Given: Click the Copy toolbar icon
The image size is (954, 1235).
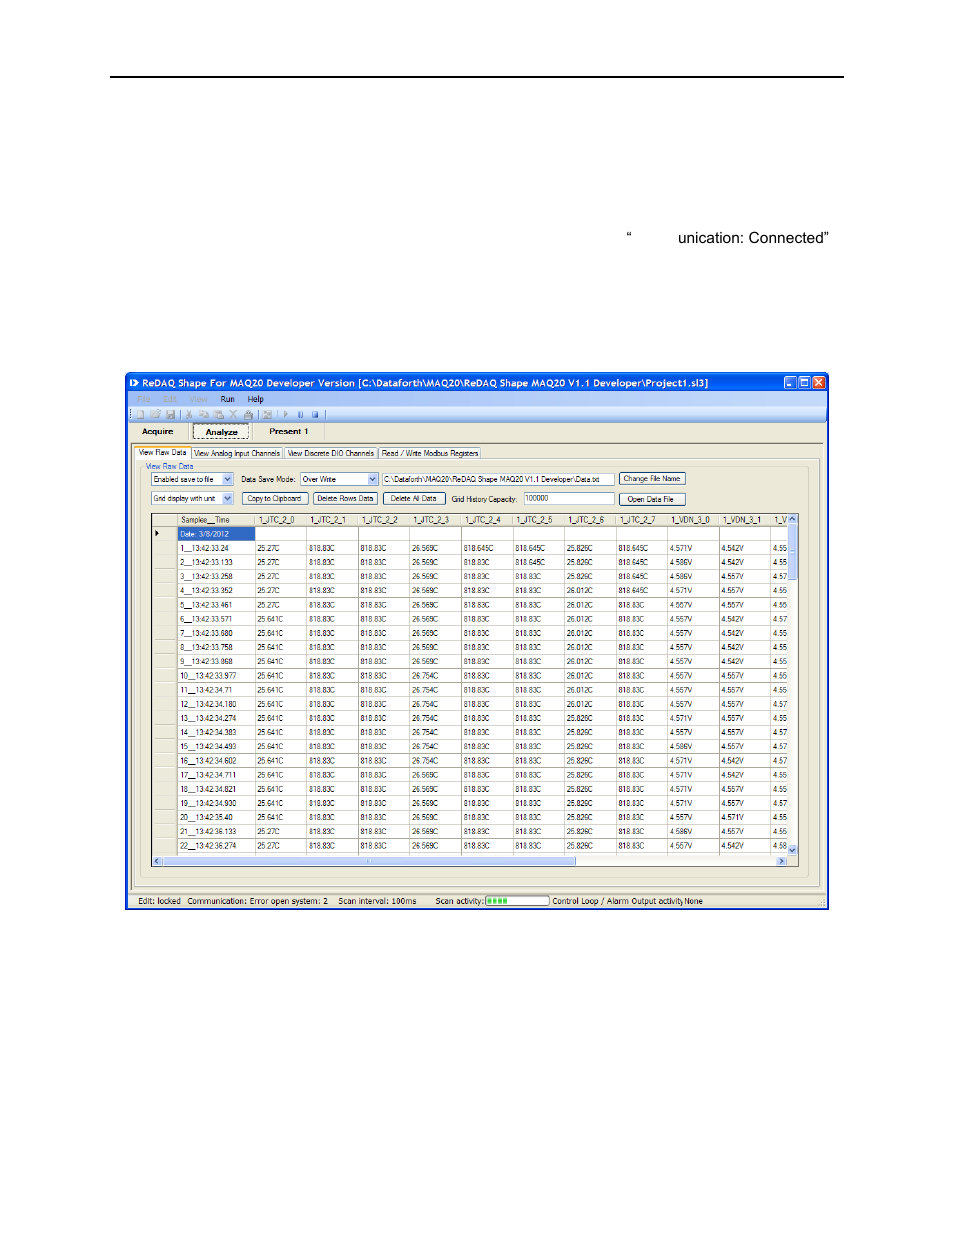Looking at the screenshot, I should [x=204, y=414].
